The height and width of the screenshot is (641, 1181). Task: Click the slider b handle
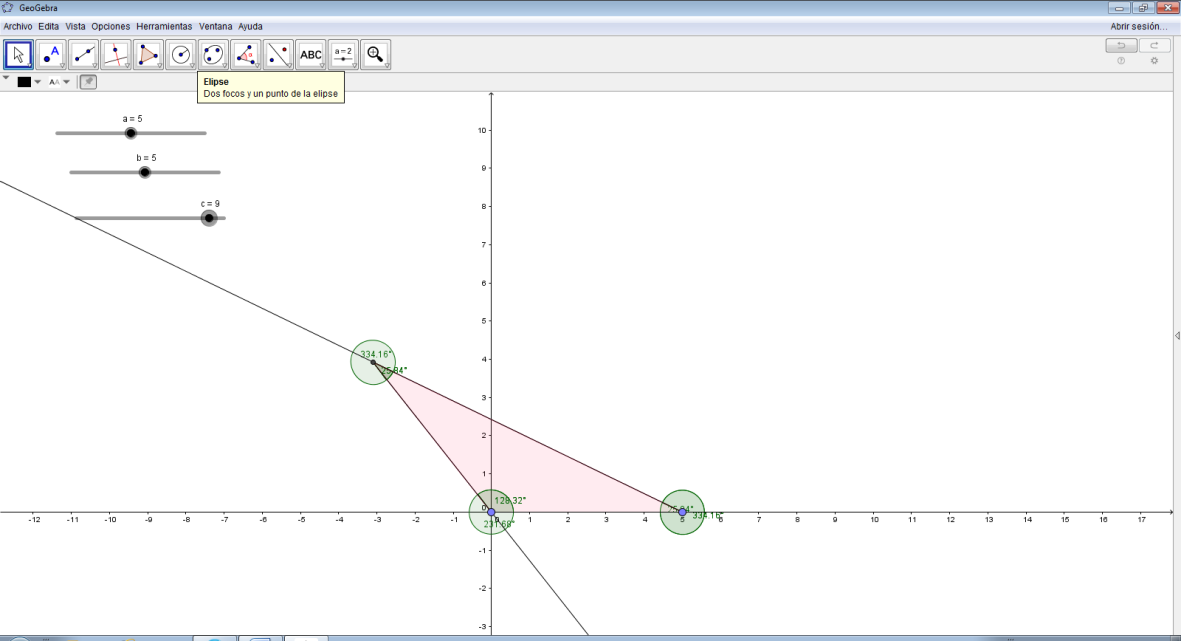point(145,172)
